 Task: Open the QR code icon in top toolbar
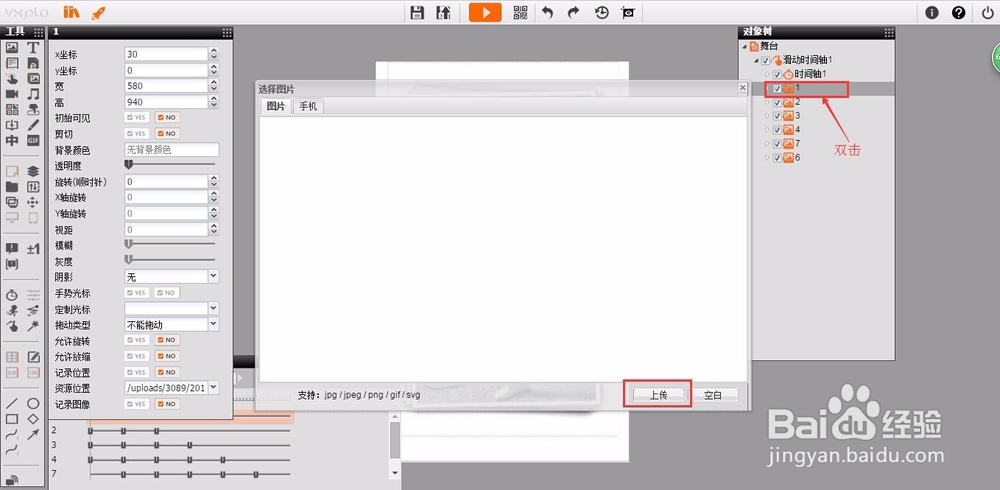pyautogui.click(x=520, y=12)
